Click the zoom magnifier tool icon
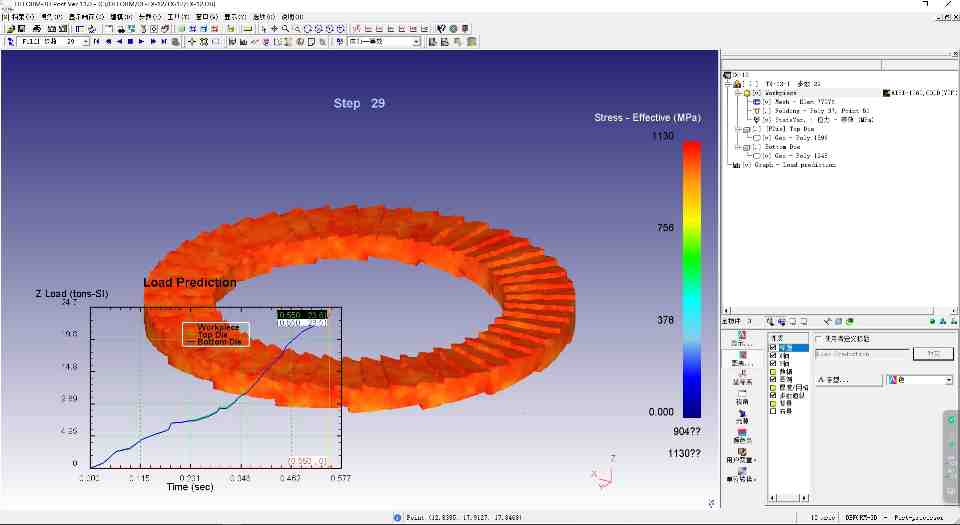The width and height of the screenshot is (960, 525). (x=285, y=29)
